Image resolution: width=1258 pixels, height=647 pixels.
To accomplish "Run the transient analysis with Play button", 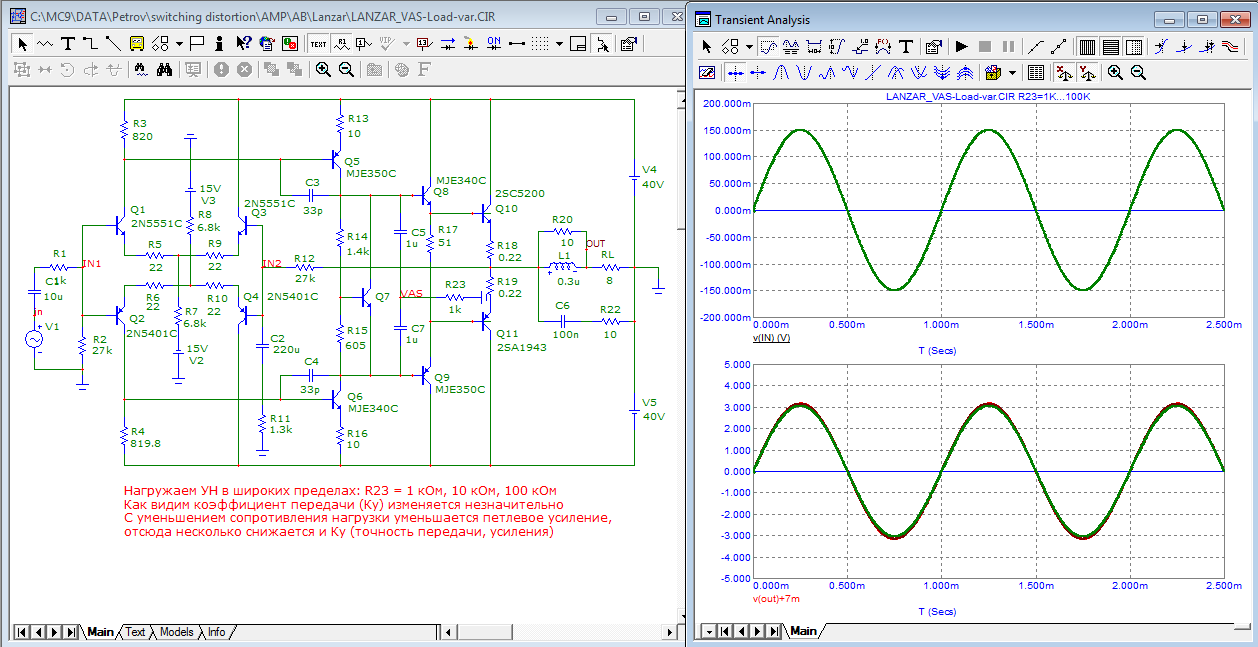I will pos(961,46).
